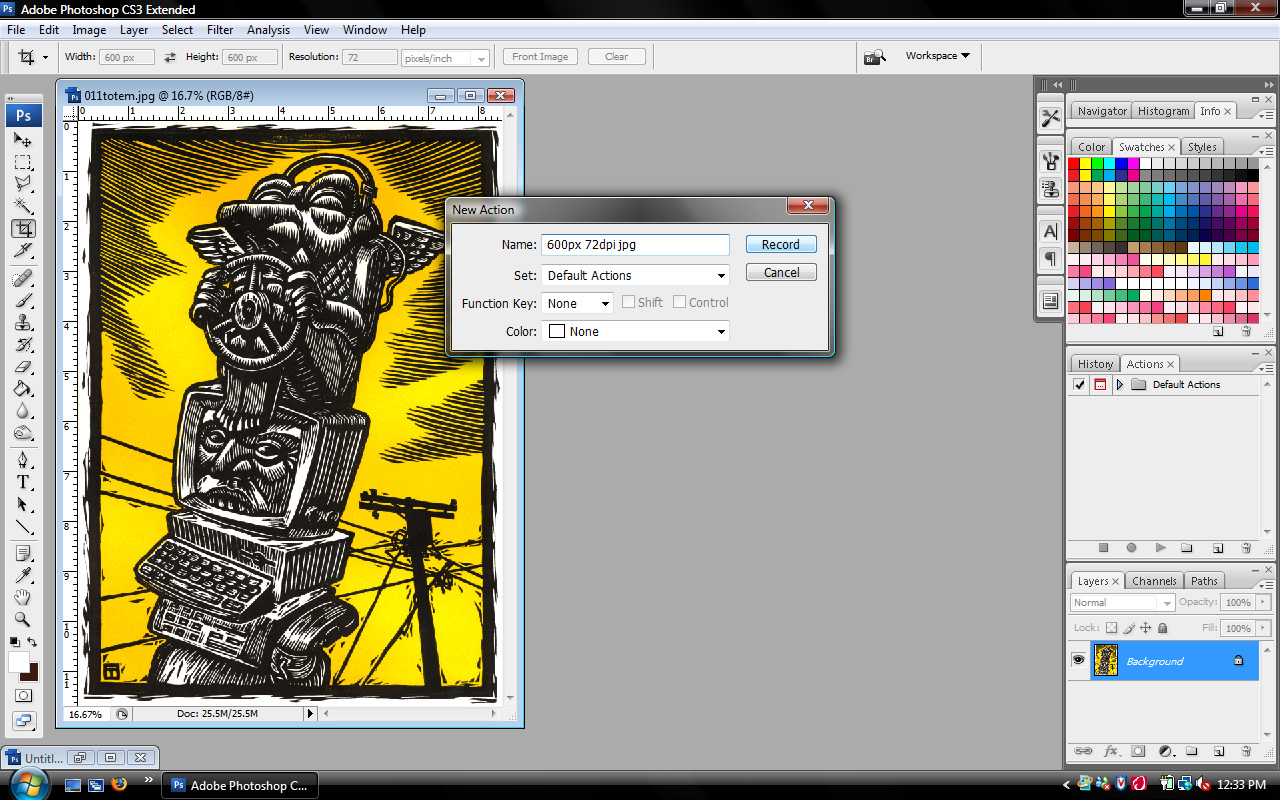Select the Sponge tool
This screenshot has height=800, width=1280.
tap(23, 432)
